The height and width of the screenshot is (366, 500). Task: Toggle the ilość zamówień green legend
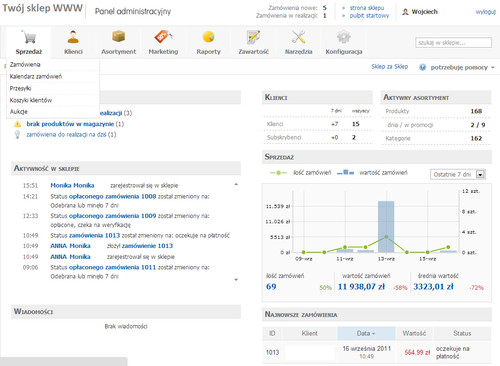(300, 173)
